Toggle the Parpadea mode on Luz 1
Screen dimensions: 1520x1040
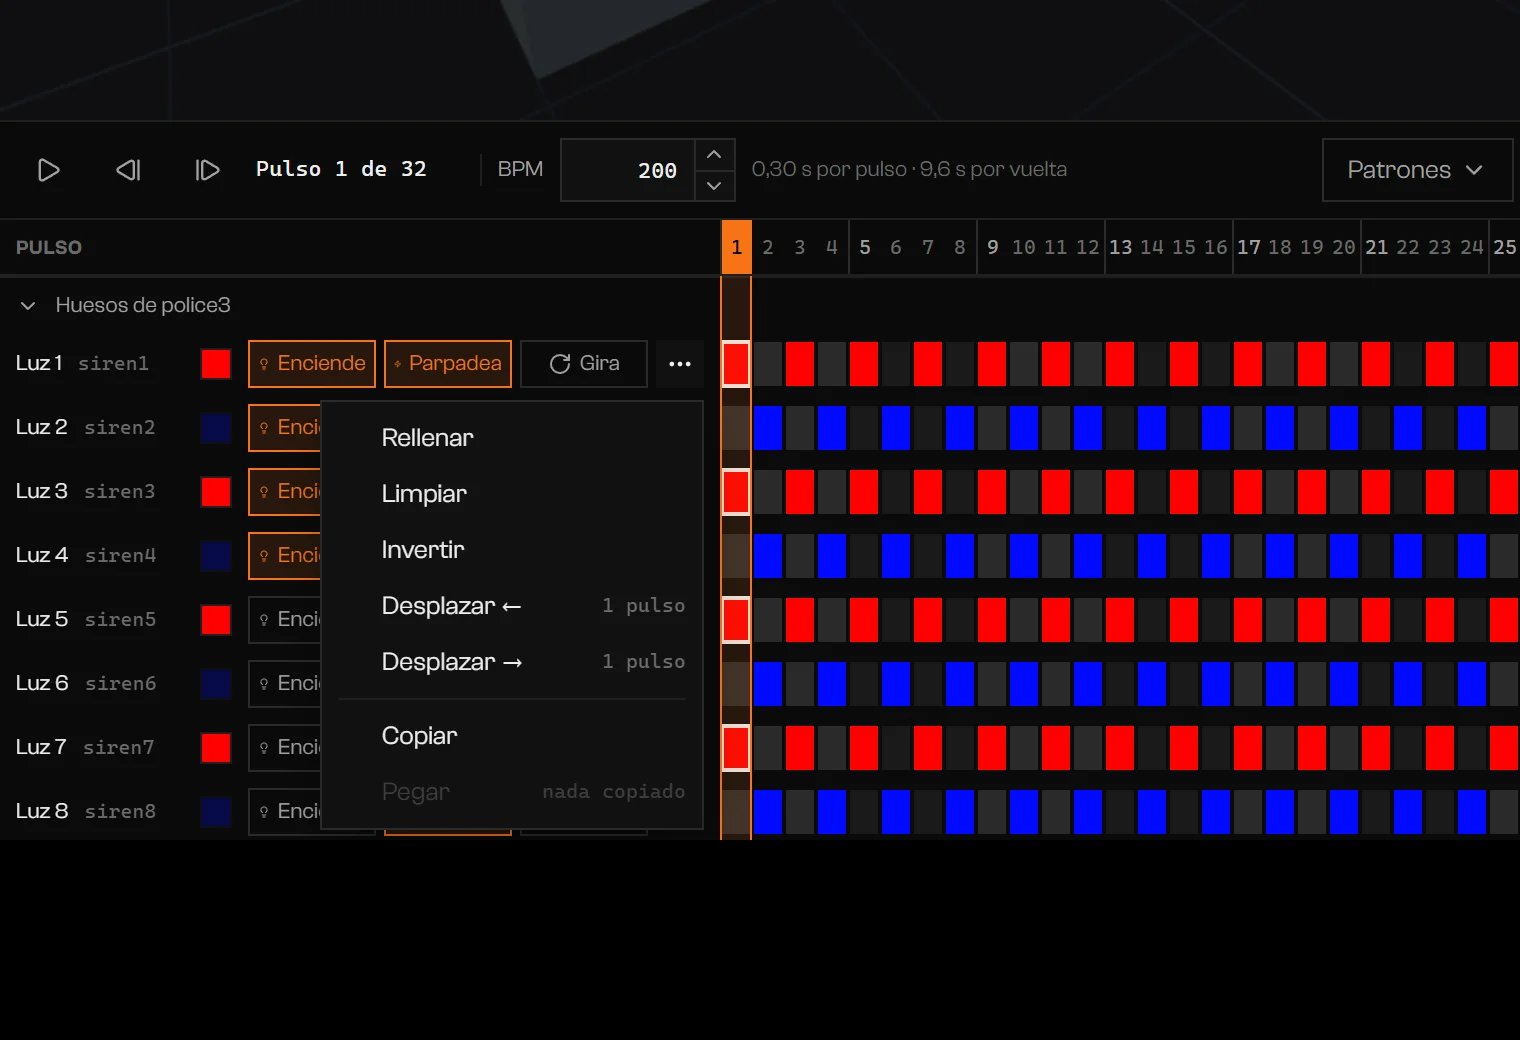[448, 364]
